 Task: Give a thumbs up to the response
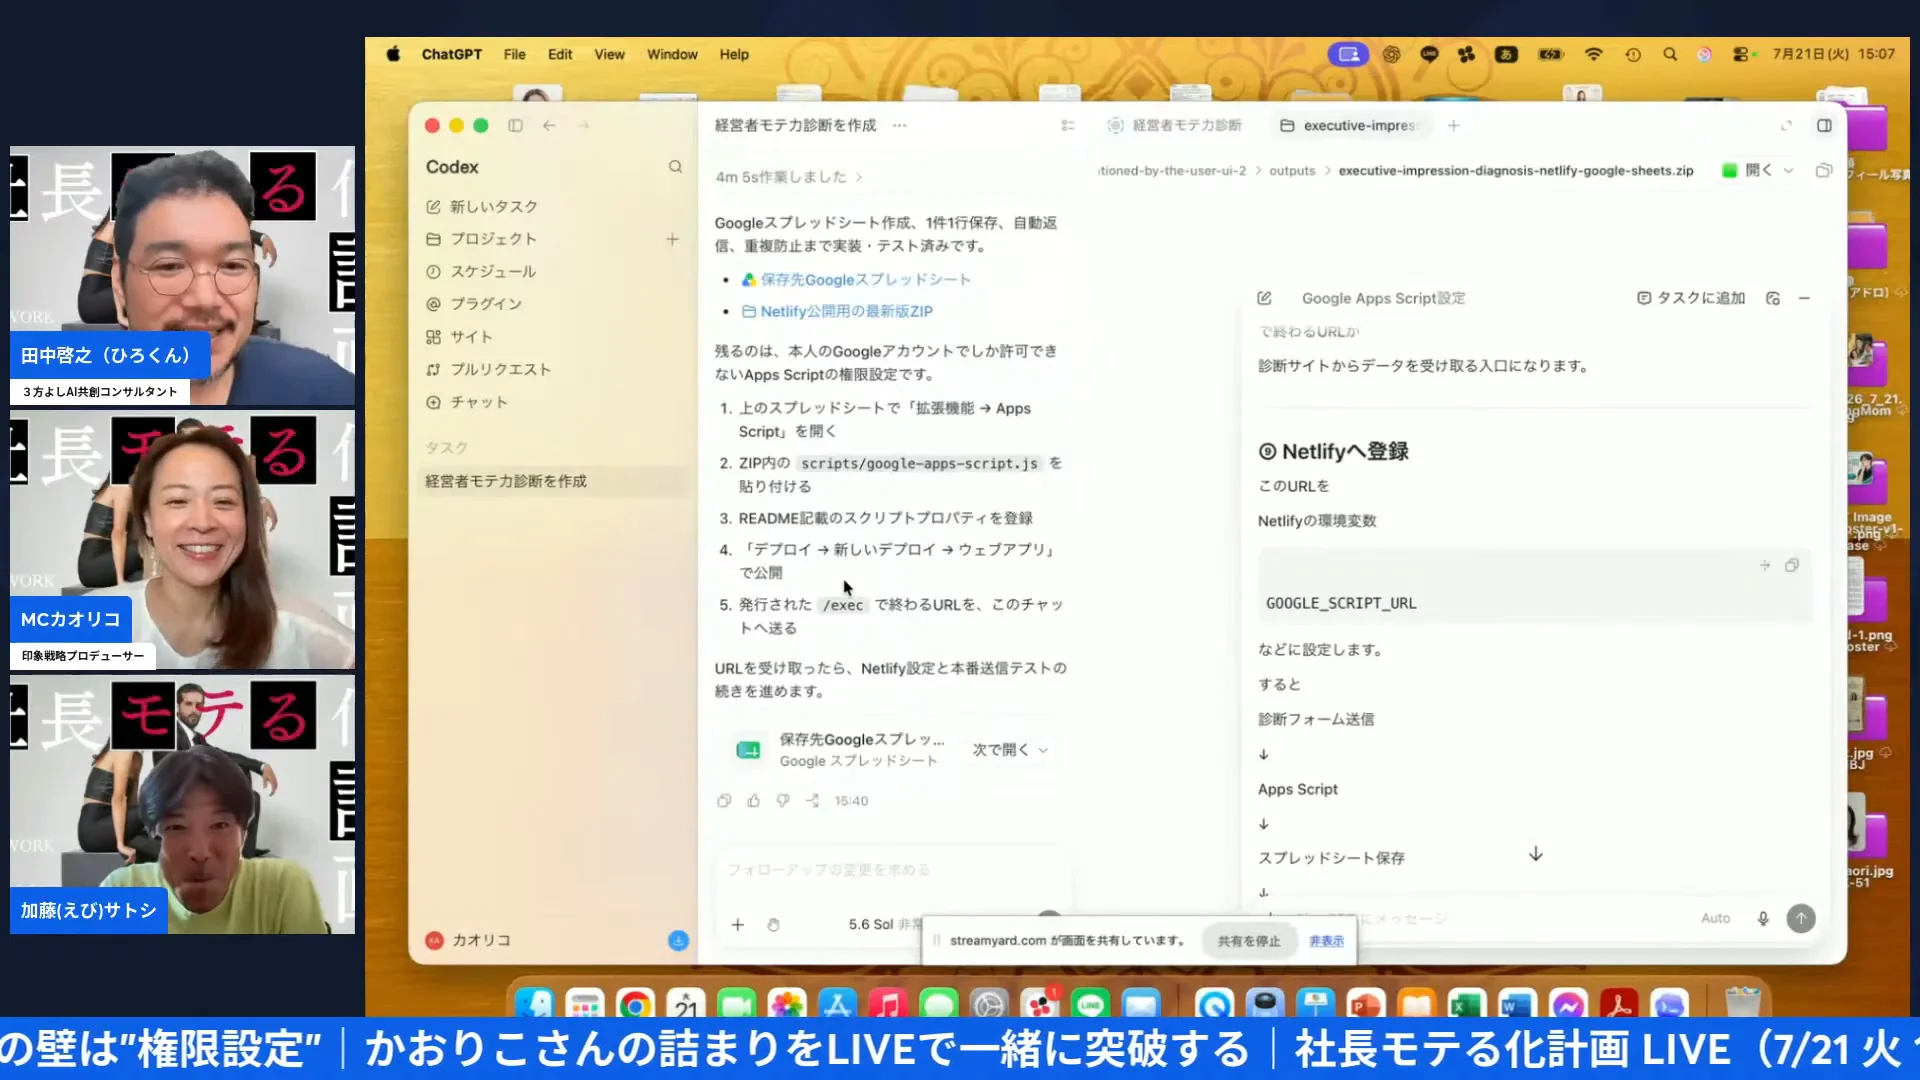(753, 800)
